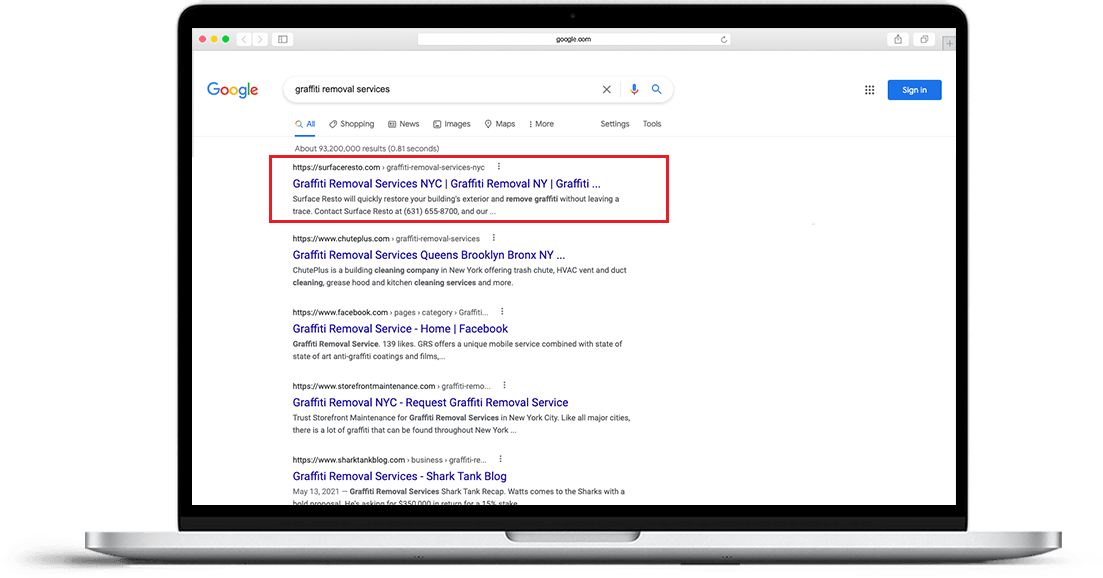Click the Safari share icon
The height and width of the screenshot is (578, 1103).
898,39
